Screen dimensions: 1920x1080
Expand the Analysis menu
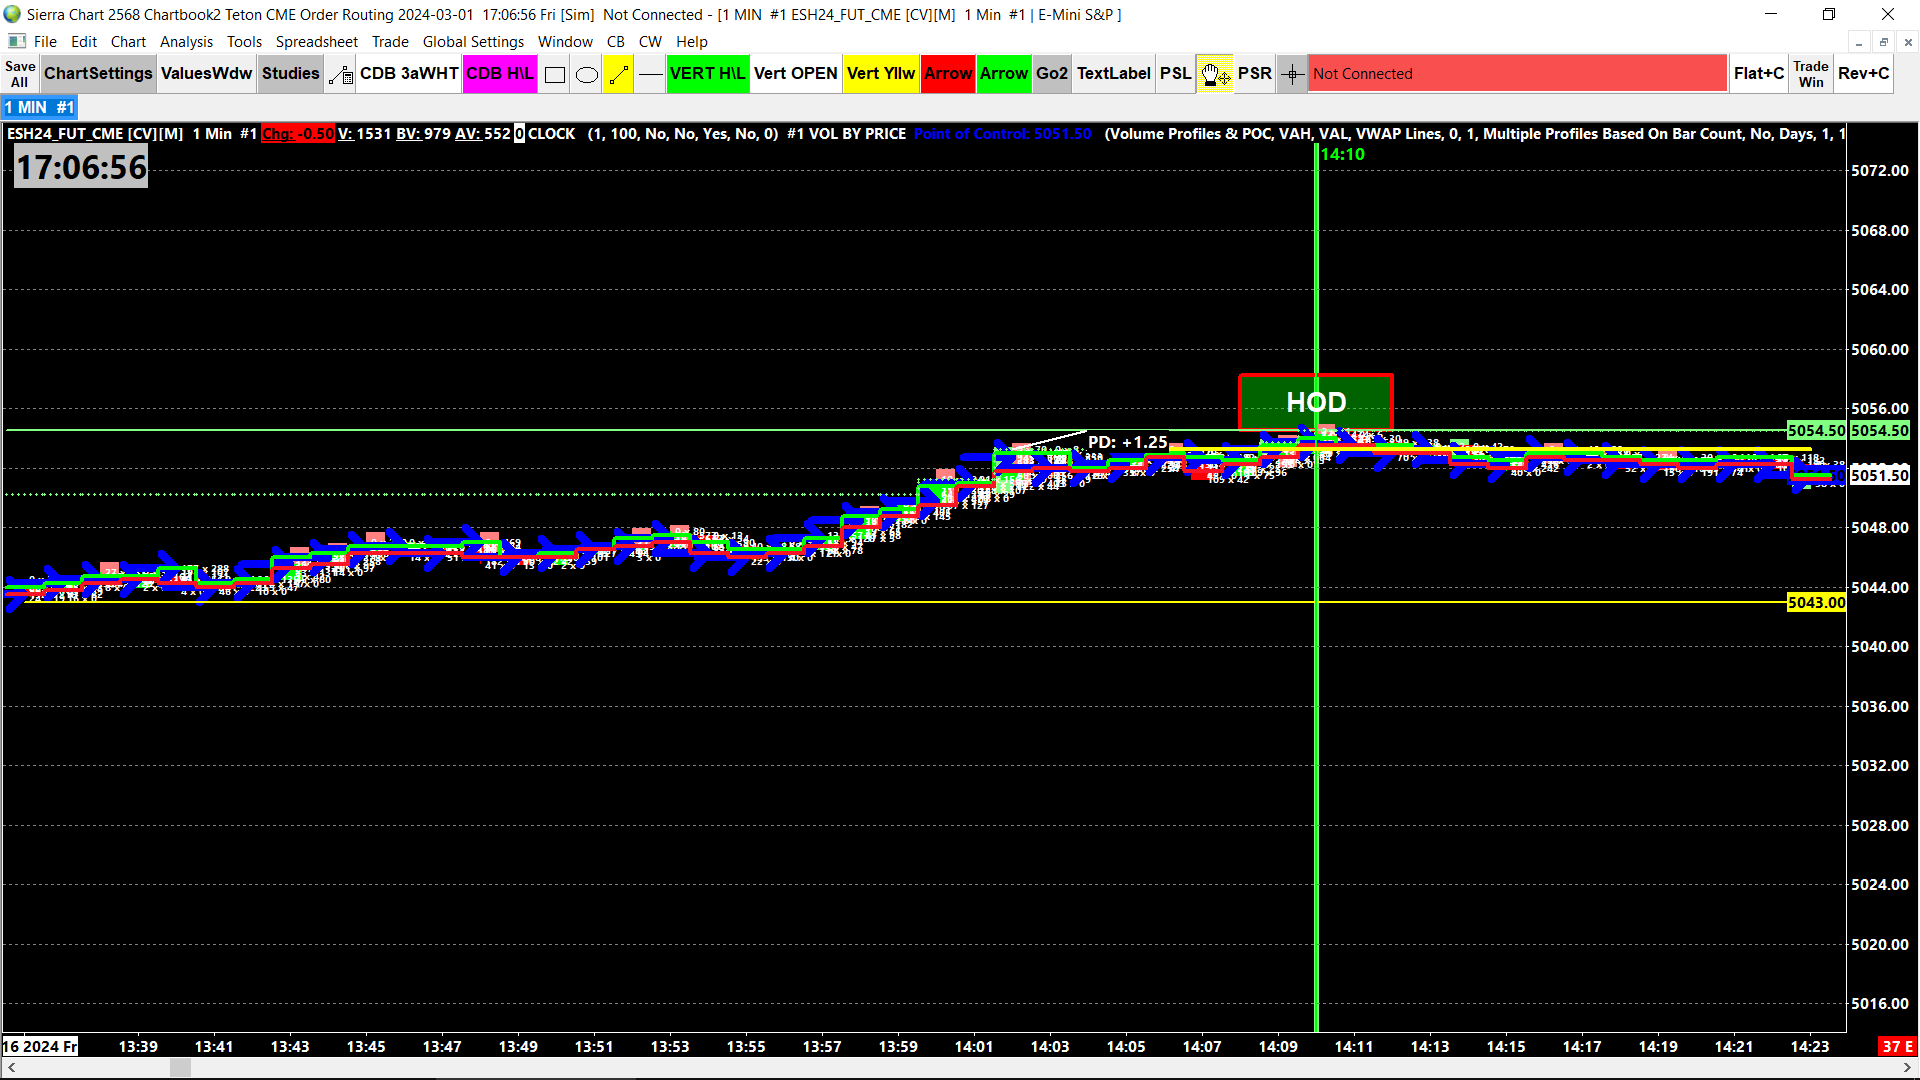(x=186, y=42)
